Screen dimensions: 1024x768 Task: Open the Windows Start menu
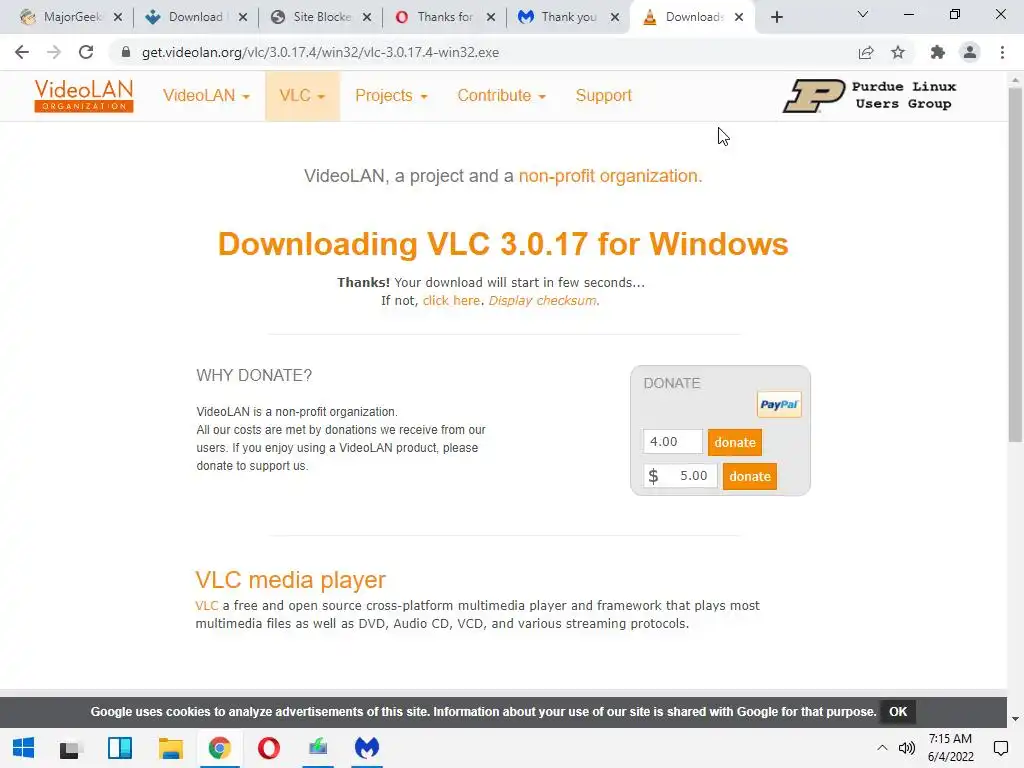pos(24,748)
